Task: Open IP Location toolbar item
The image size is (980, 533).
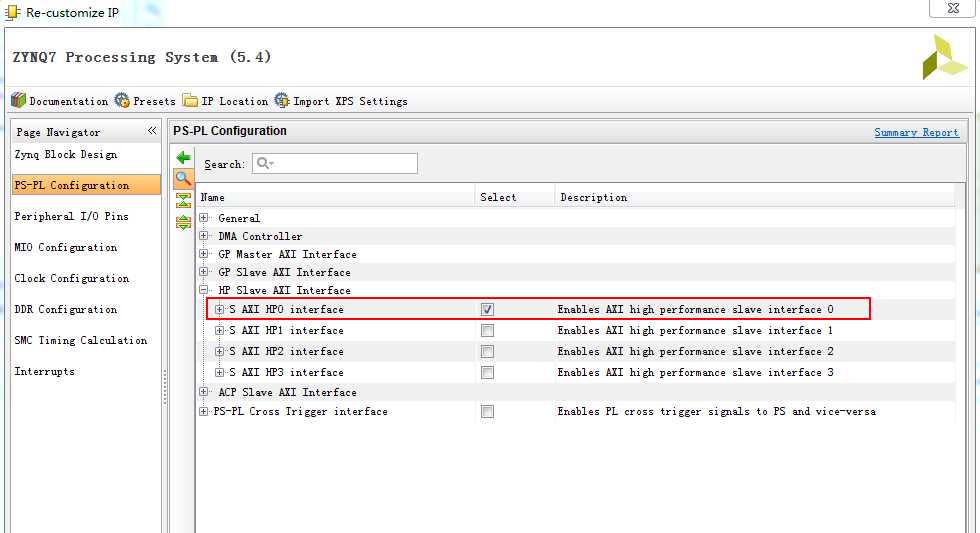Action: click(x=226, y=101)
